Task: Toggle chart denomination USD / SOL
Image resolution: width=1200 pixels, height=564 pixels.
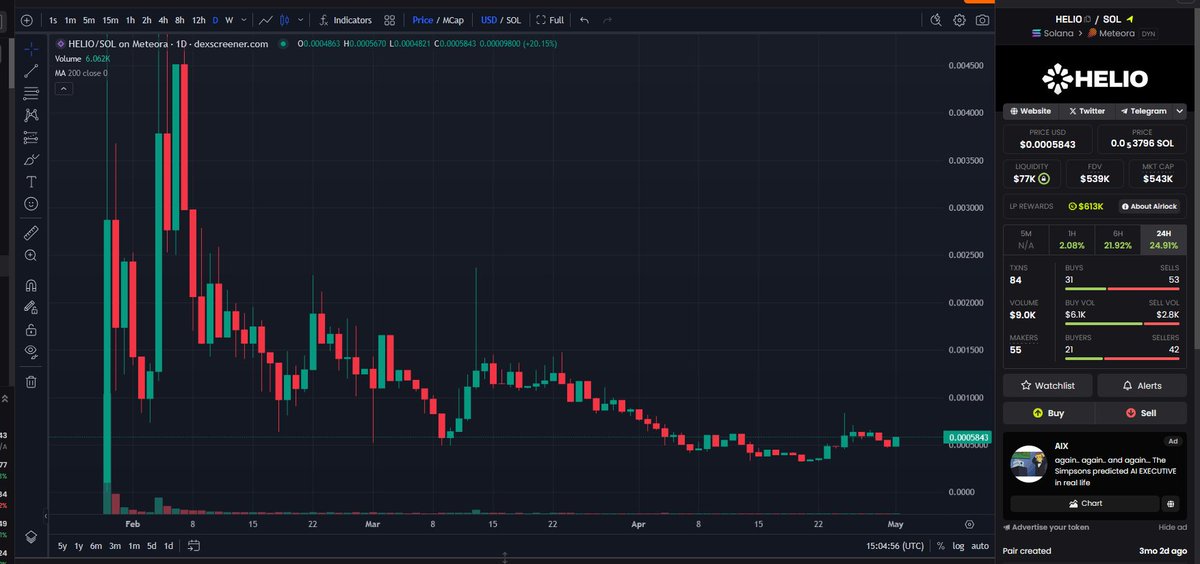Action: [501, 20]
